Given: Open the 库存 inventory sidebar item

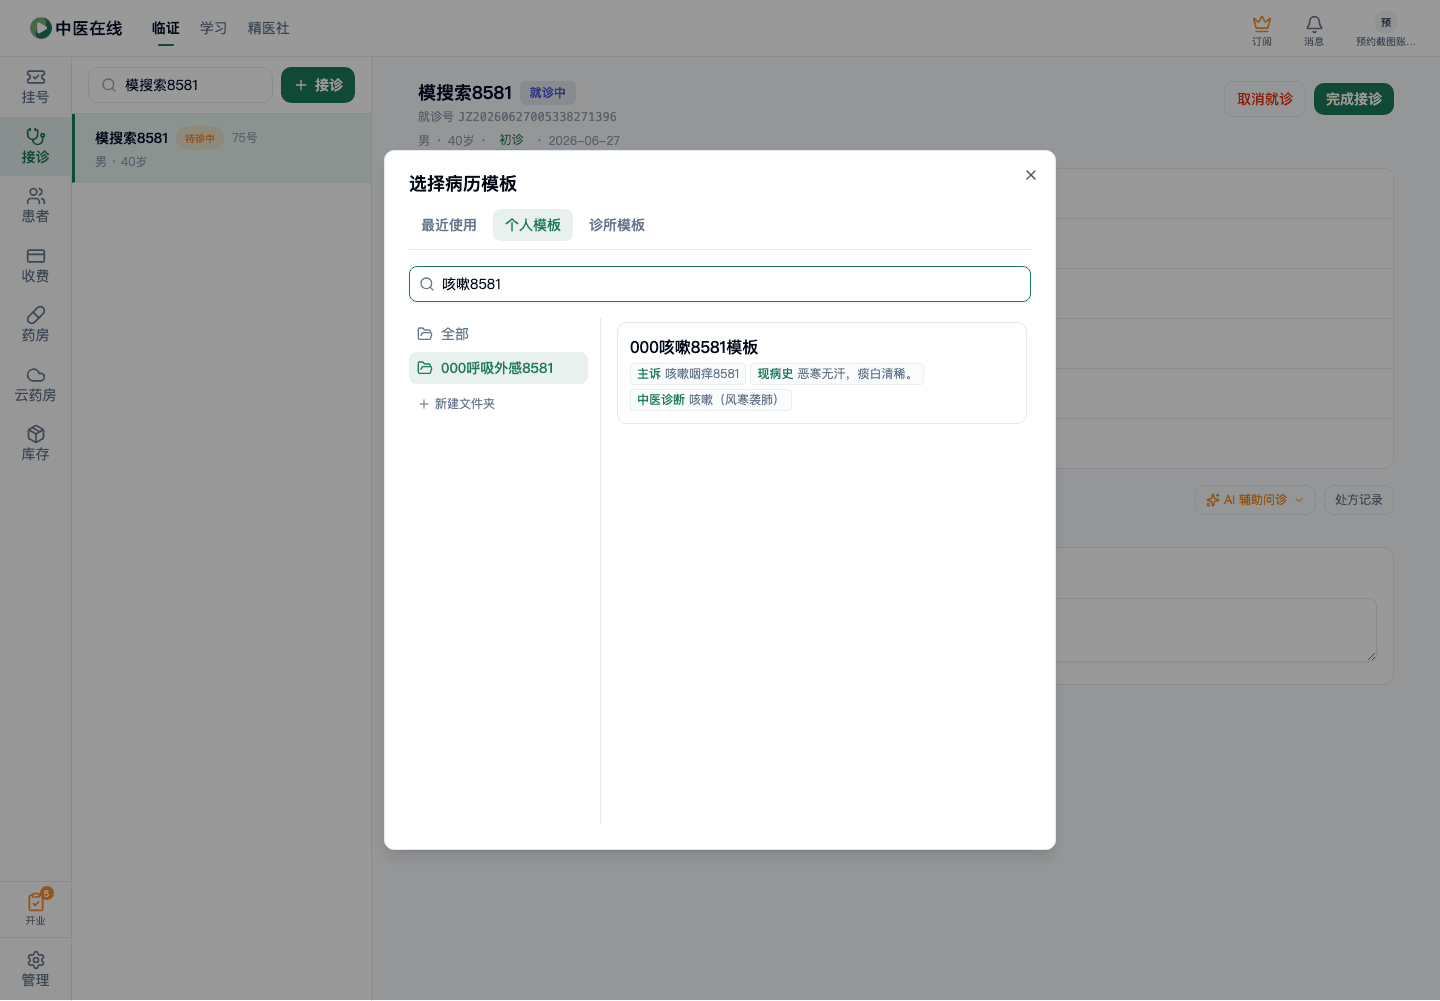Looking at the screenshot, I should click(x=36, y=444).
